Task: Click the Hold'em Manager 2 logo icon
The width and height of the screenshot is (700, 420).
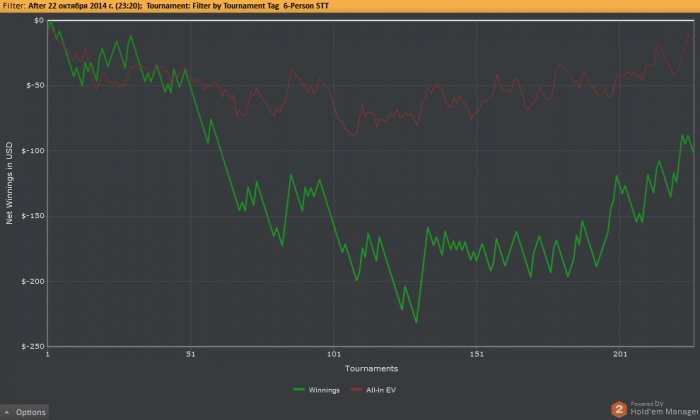Action: [619, 409]
